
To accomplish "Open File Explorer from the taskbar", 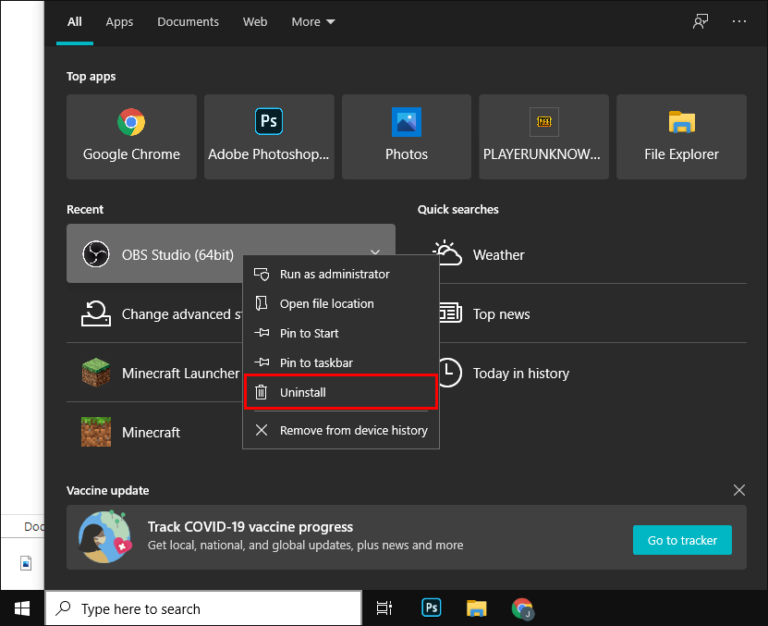I will pyautogui.click(x=477, y=608).
